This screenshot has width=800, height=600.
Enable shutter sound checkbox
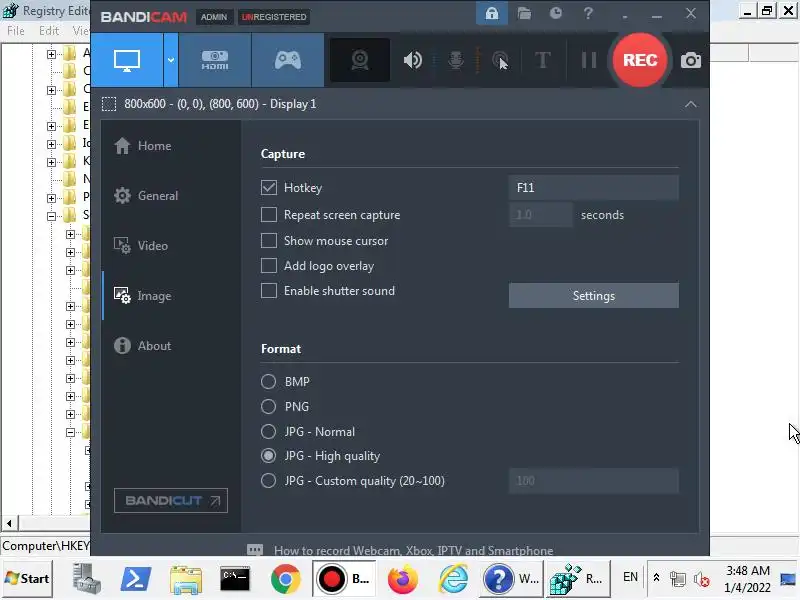pos(269,291)
